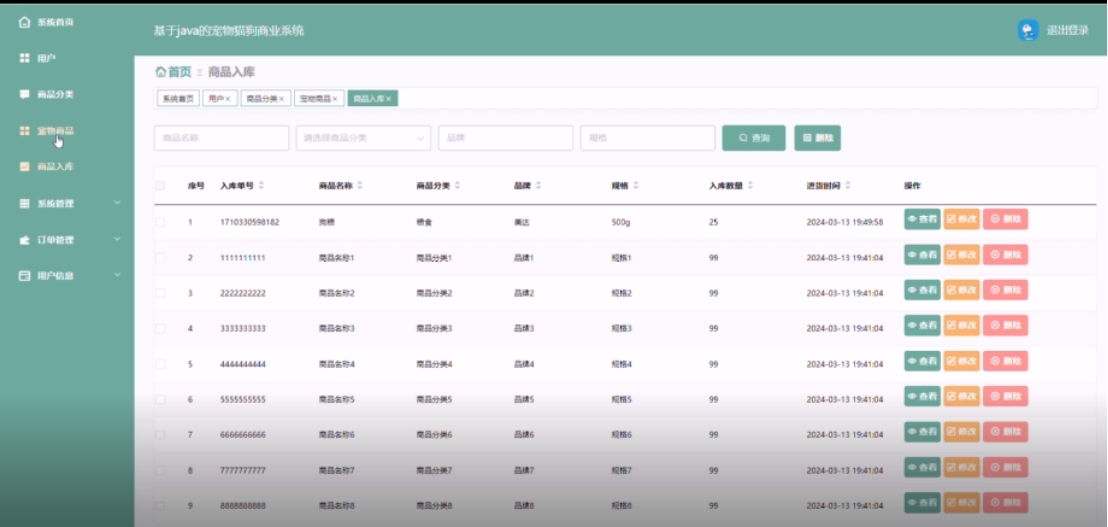Image resolution: width=1108 pixels, height=527 pixels.
Task: Click 退出登录 to log out
Action: click(1067, 30)
